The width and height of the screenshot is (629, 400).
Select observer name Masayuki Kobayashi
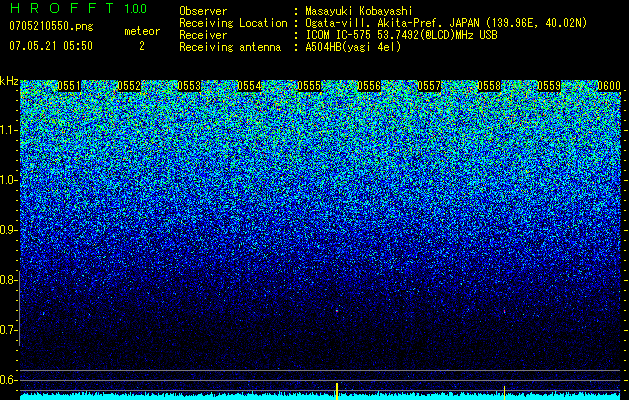click(359, 11)
